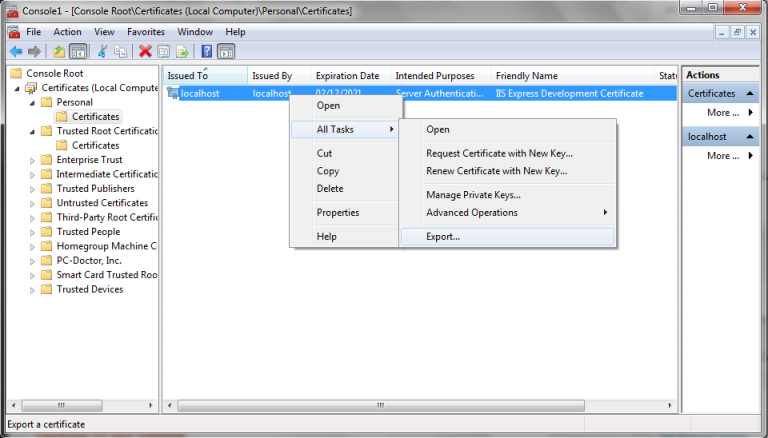
Task: Toggle Show/Hide Action Pane toolbar icon
Action: pyautogui.click(x=226, y=51)
